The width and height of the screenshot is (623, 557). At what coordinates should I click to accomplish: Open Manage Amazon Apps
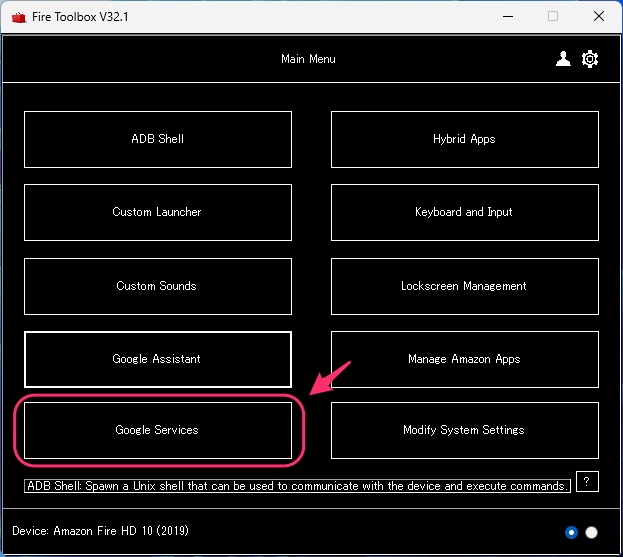coord(464,359)
